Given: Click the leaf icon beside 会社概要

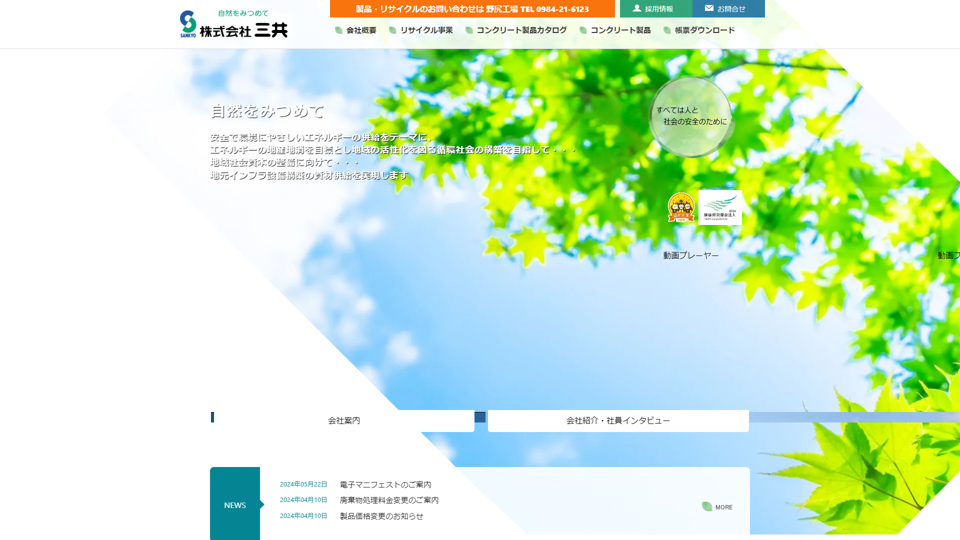Looking at the screenshot, I should pos(339,31).
